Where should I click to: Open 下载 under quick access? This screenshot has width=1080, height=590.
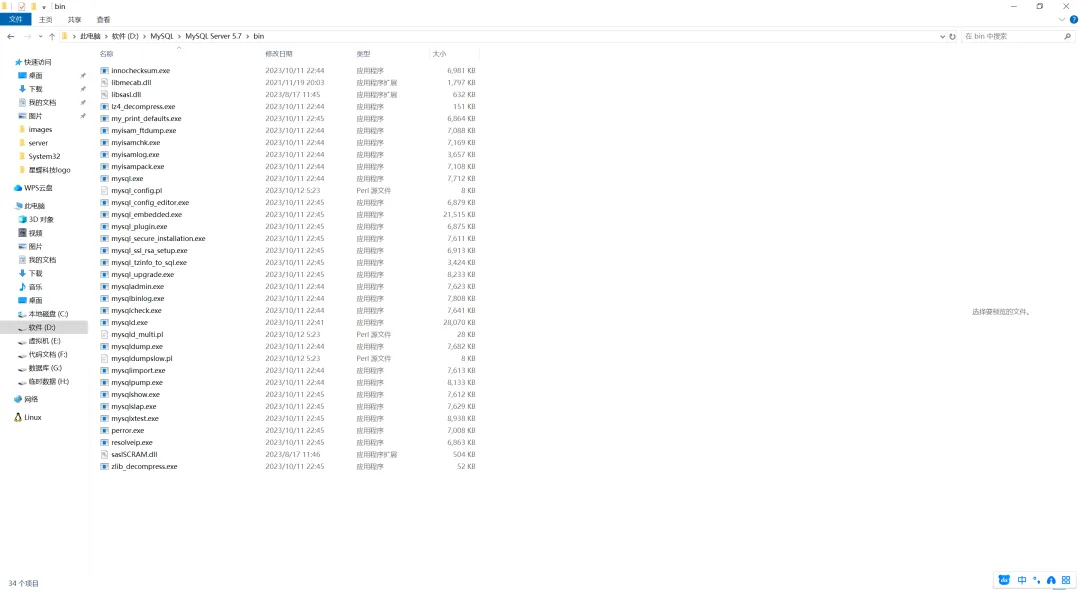(35, 89)
